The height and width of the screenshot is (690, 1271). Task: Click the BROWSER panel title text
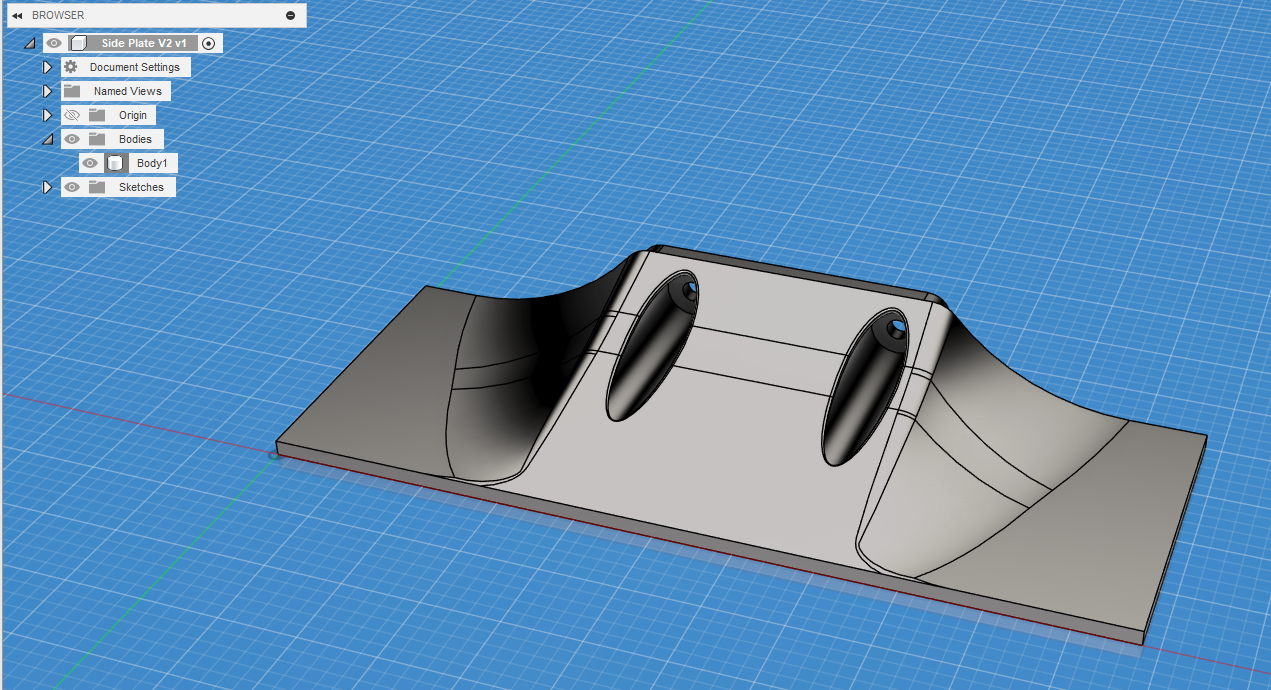click(x=58, y=15)
